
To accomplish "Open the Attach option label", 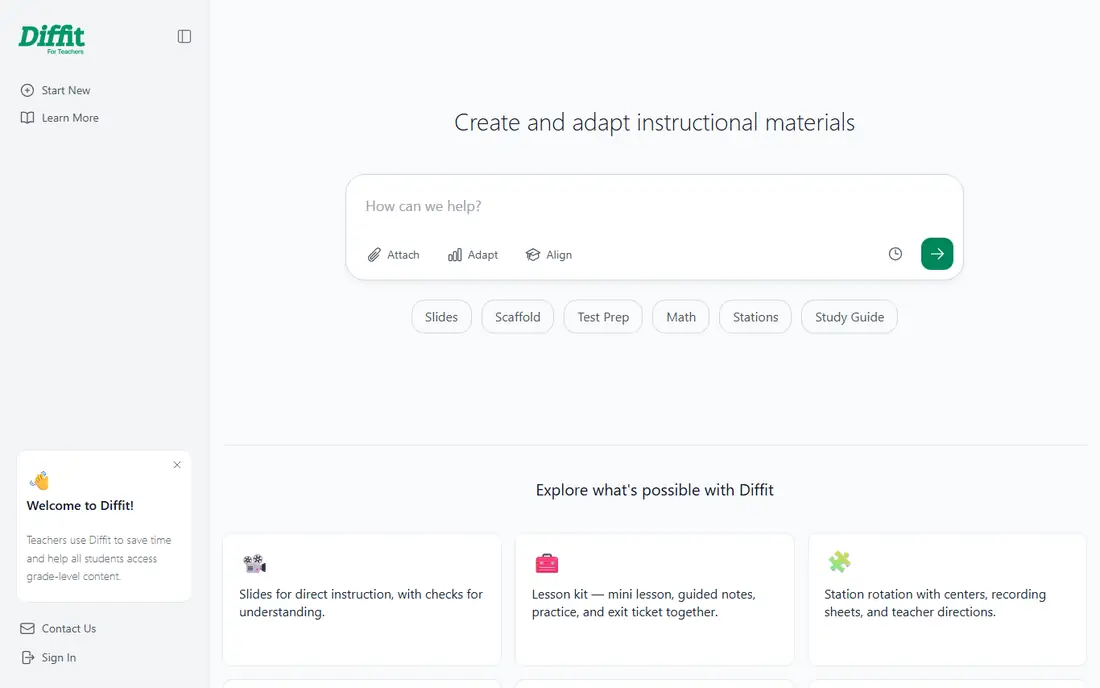I will click(403, 255).
